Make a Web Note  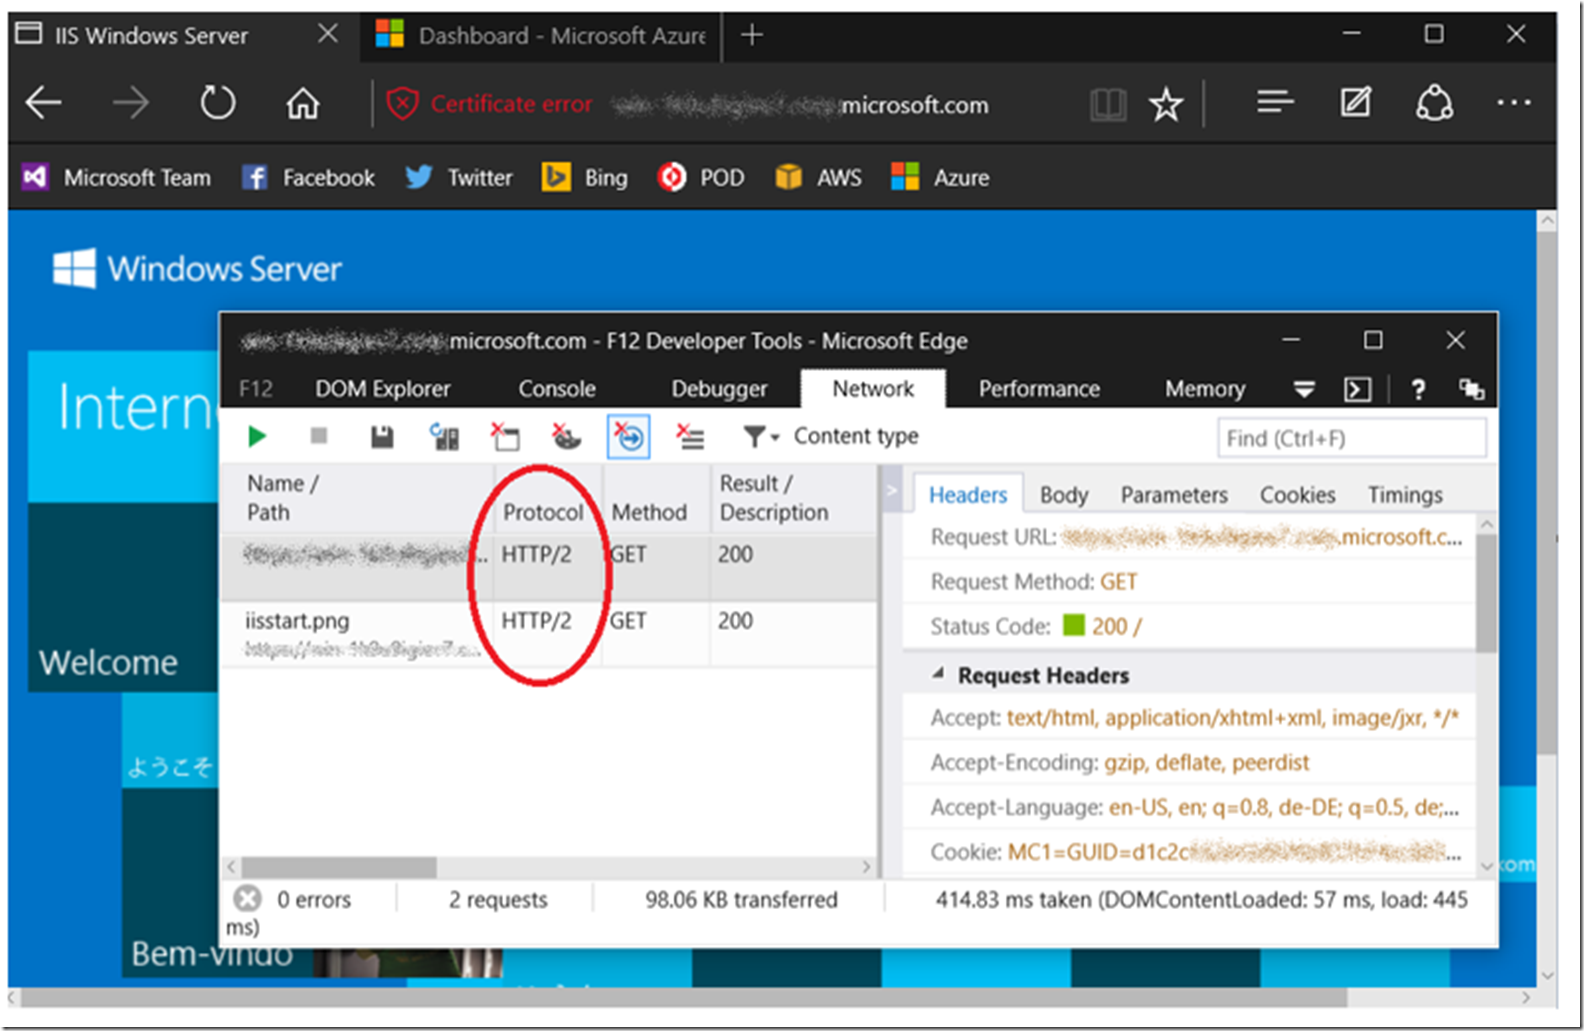1356,102
